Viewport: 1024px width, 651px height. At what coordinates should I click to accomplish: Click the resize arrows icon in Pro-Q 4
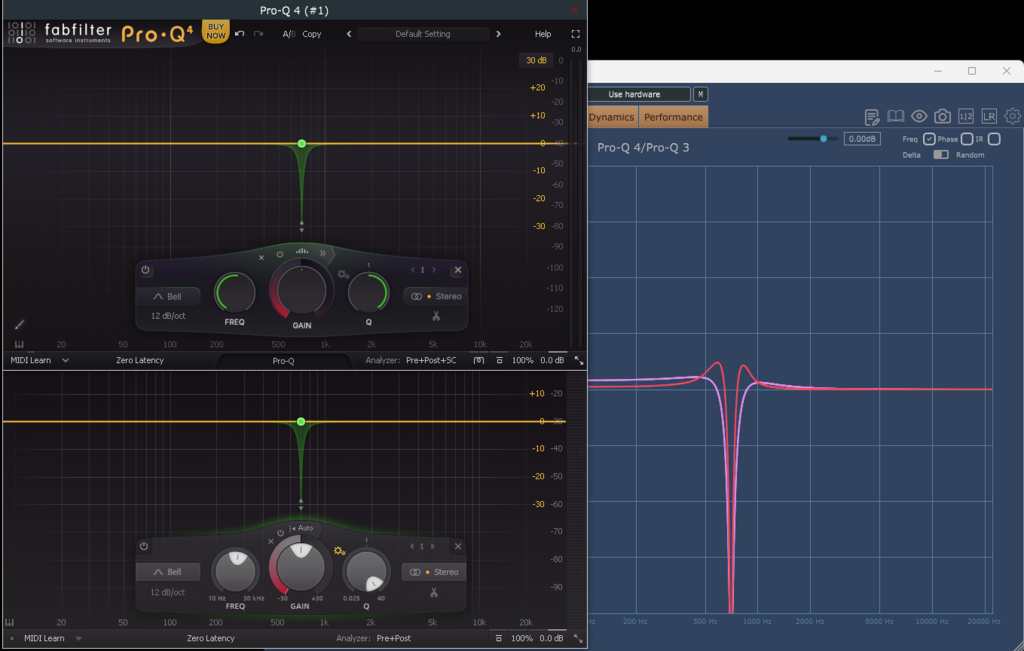click(579, 360)
